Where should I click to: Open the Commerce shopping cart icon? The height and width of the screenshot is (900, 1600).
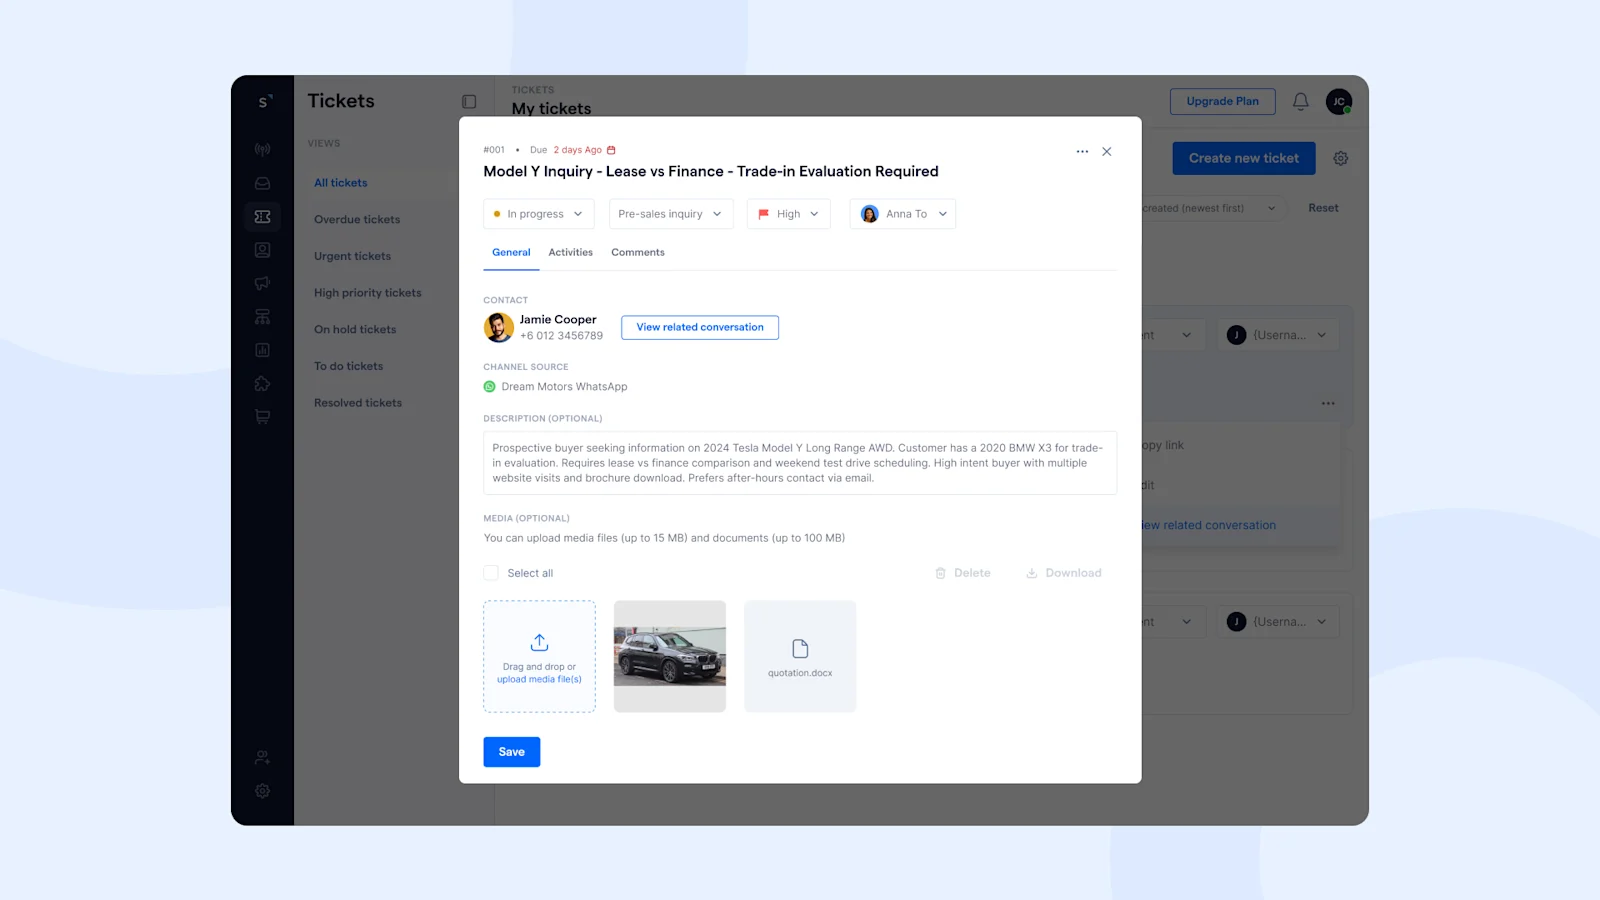[262, 416]
